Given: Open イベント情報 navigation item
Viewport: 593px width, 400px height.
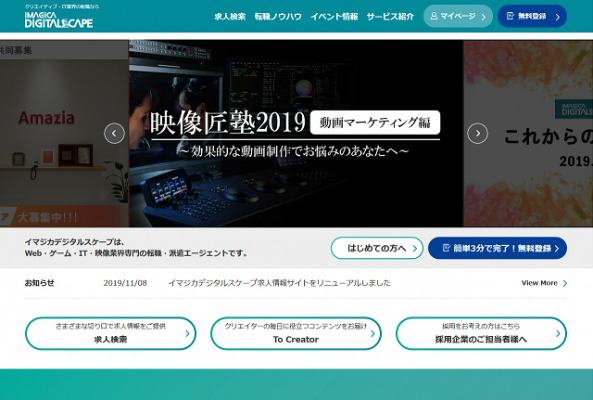Looking at the screenshot, I should coord(334,16).
